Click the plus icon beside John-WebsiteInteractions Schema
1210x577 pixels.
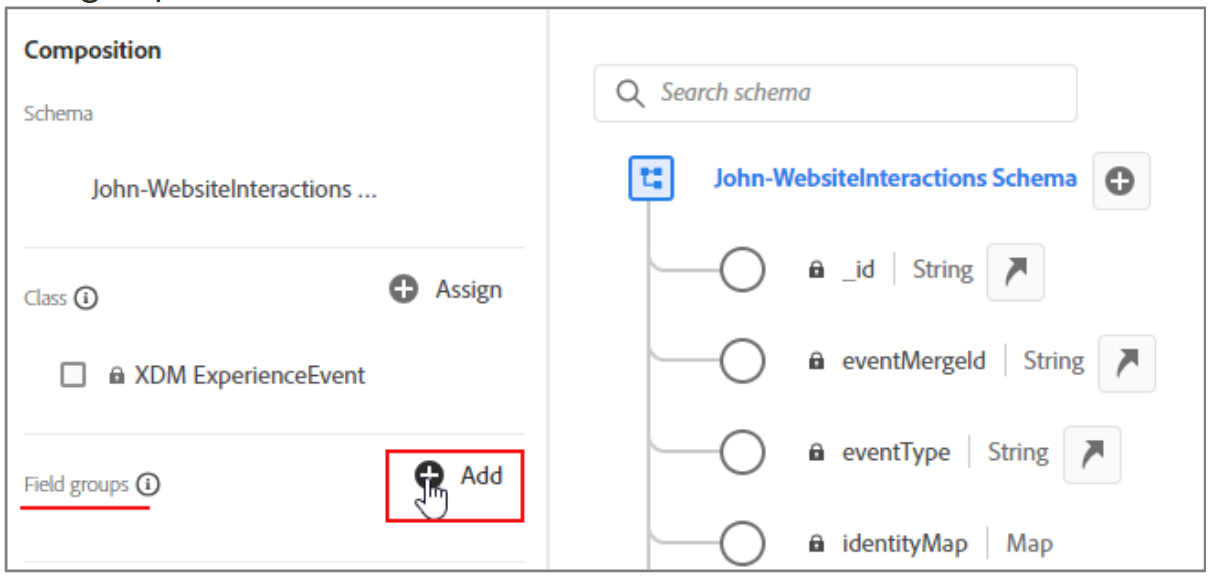(x=1121, y=181)
